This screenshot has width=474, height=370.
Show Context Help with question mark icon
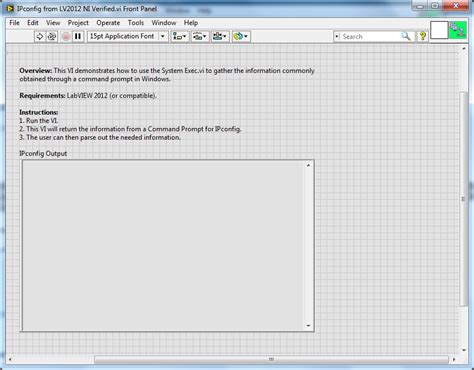[x=423, y=36]
